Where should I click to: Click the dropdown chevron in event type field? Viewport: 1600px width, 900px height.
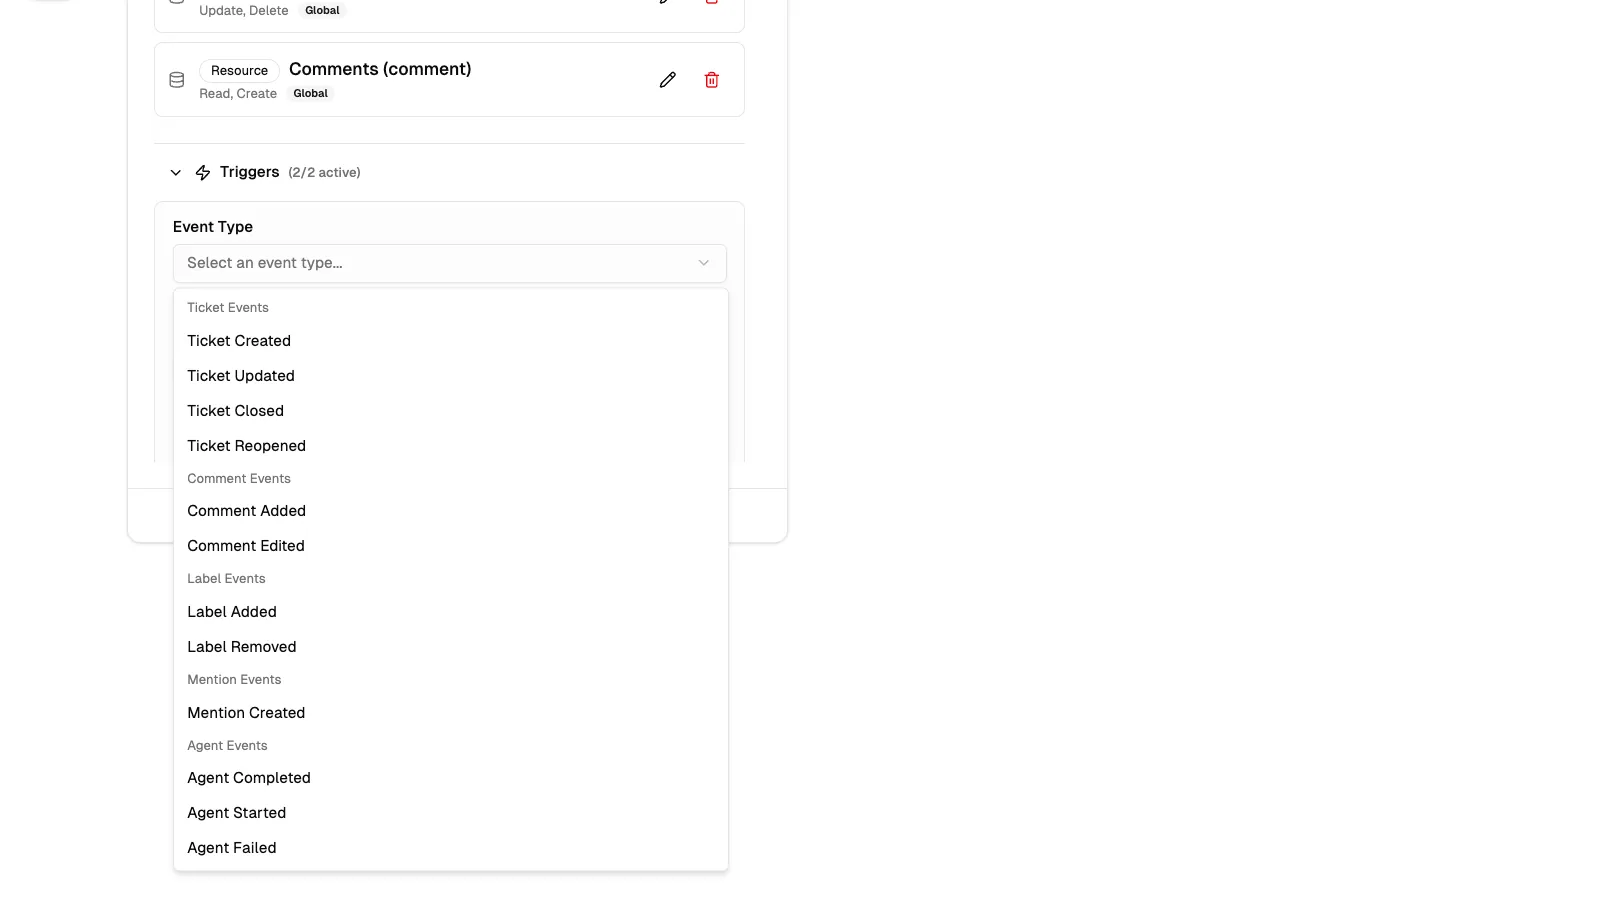[x=703, y=263]
